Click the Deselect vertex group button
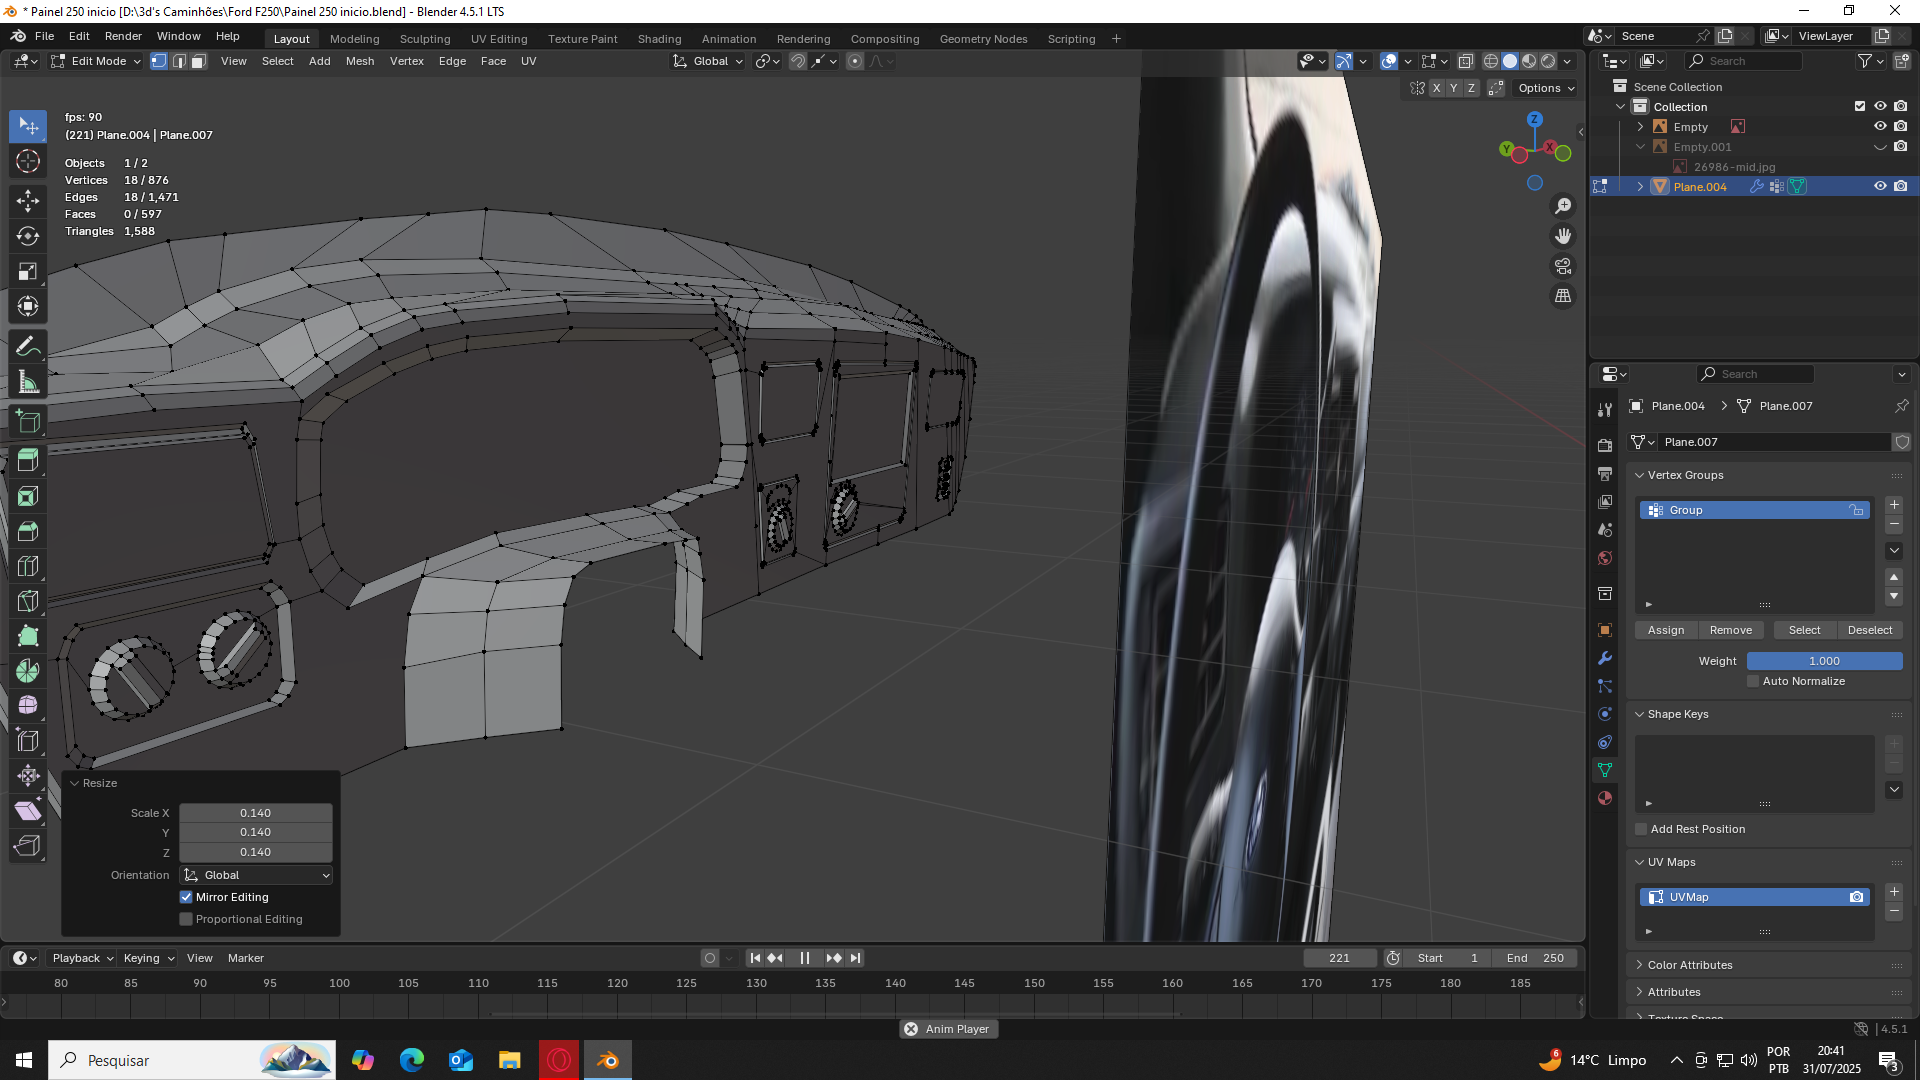Screen dimensions: 1920x1080 click(x=1869, y=630)
